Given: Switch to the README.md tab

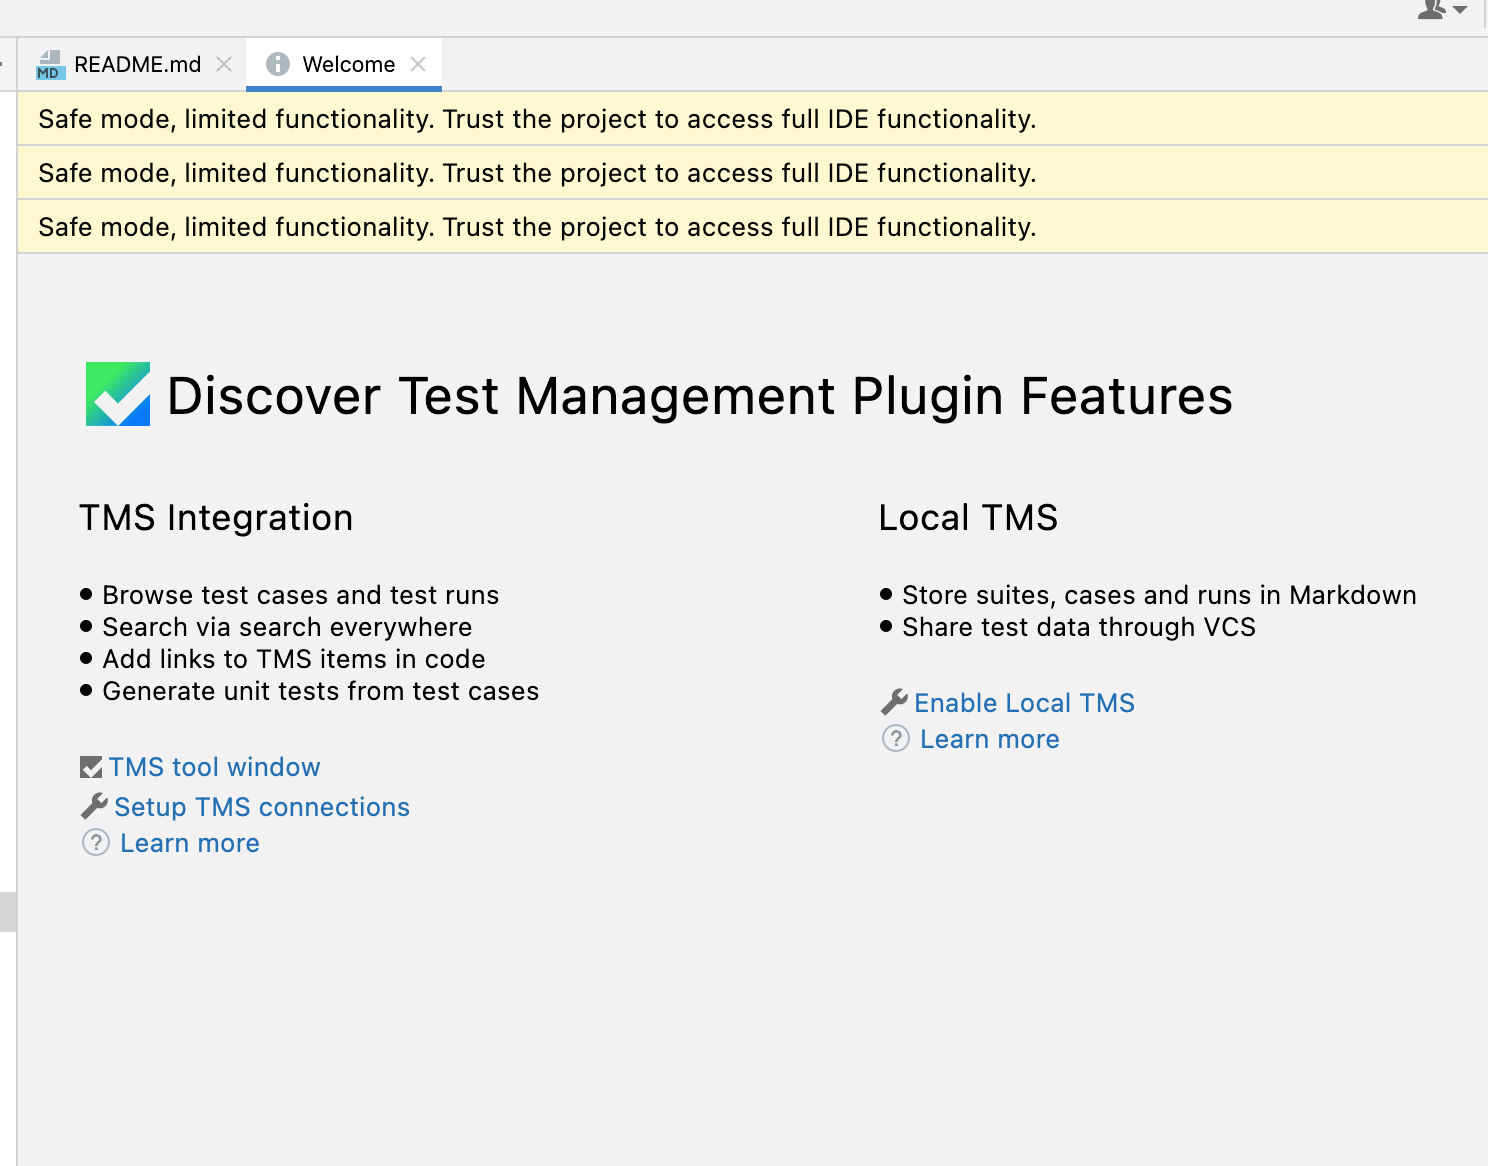Looking at the screenshot, I should [x=136, y=64].
